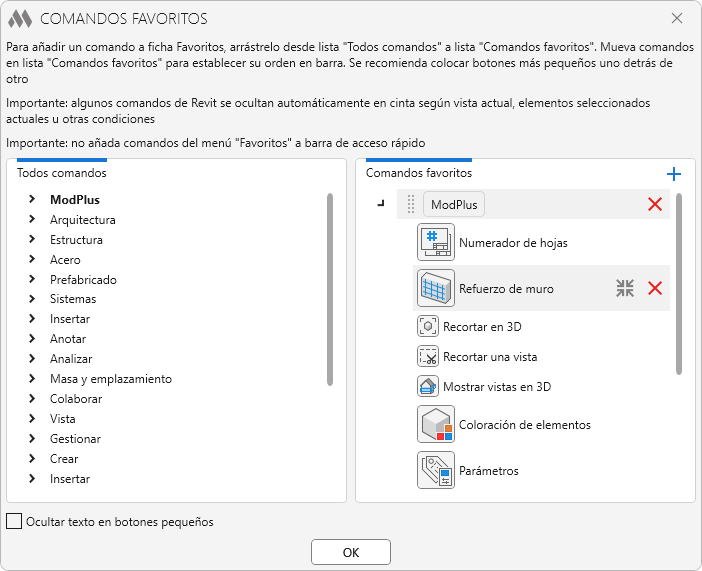702x571 pixels.
Task: Select the Anotar tree item
Action: (68, 339)
